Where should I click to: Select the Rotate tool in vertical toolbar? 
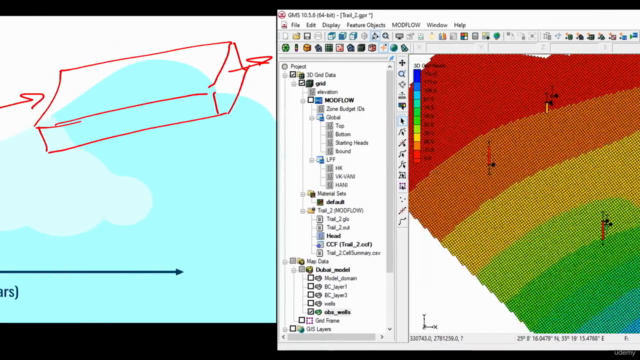tap(402, 84)
